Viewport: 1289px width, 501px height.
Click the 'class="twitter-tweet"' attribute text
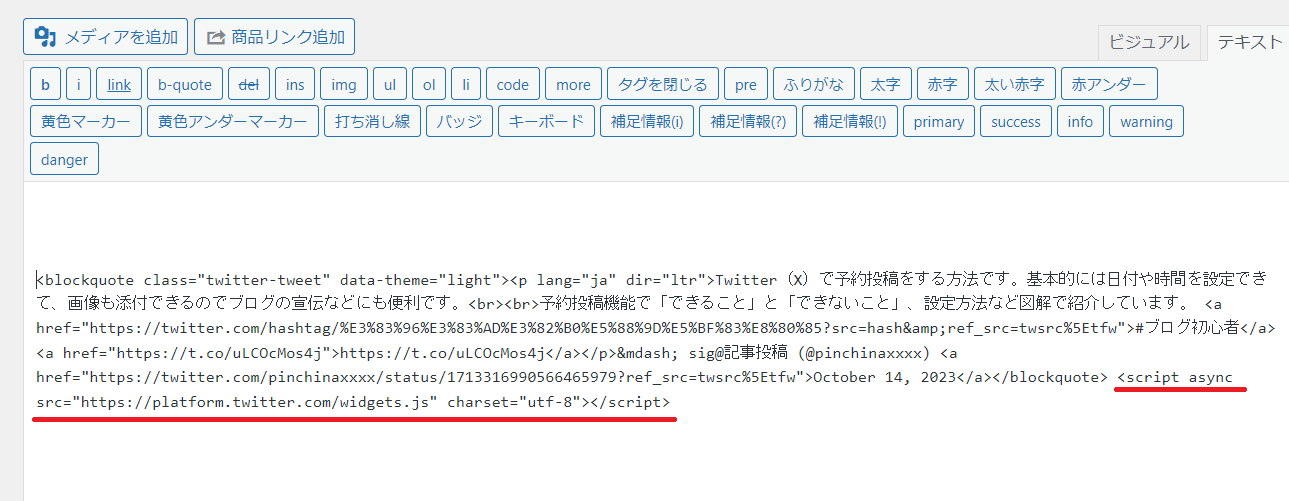point(237,280)
